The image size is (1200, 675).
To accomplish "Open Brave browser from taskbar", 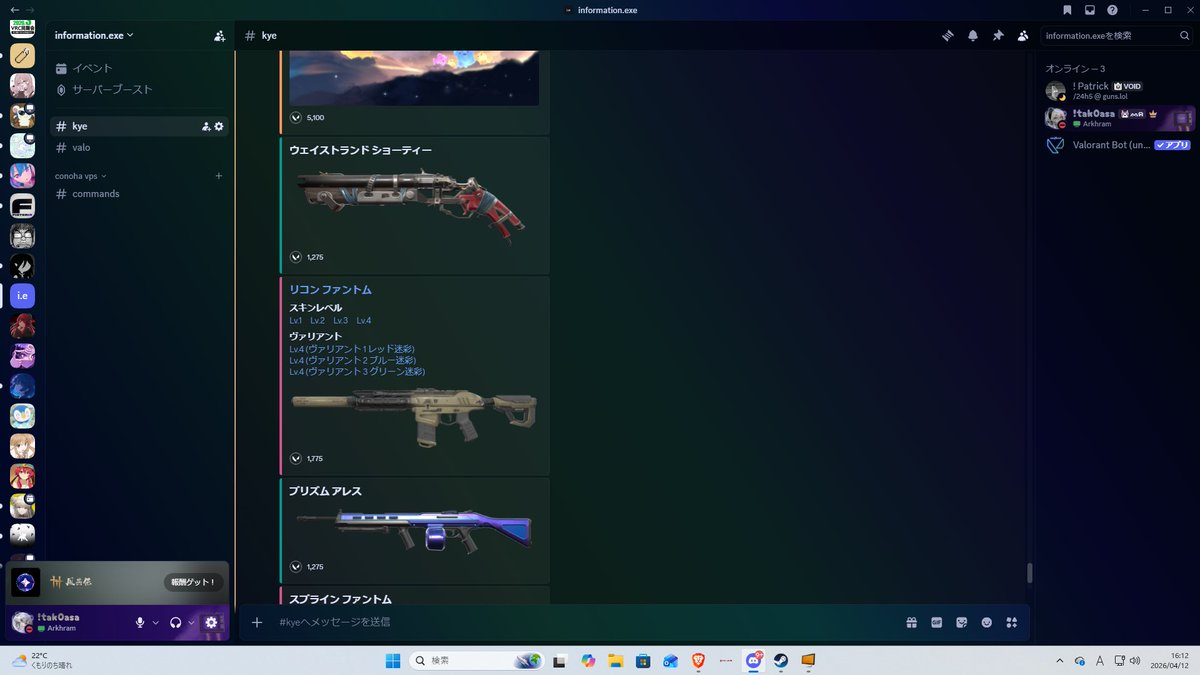I will (x=698, y=661).
